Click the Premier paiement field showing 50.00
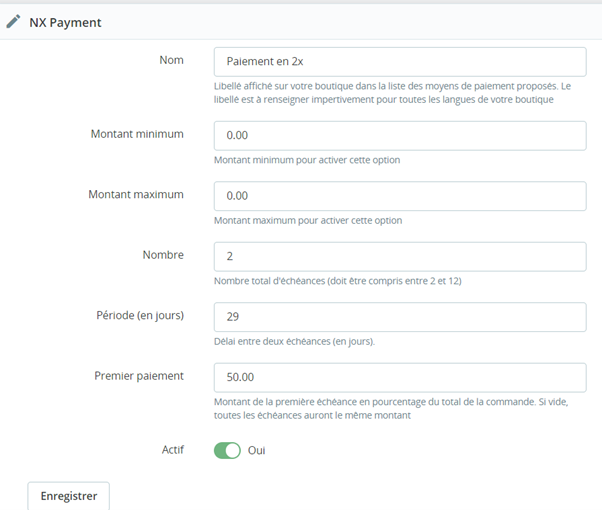The height and width of the screenshot is (510, 602). (x=400, y=377)
